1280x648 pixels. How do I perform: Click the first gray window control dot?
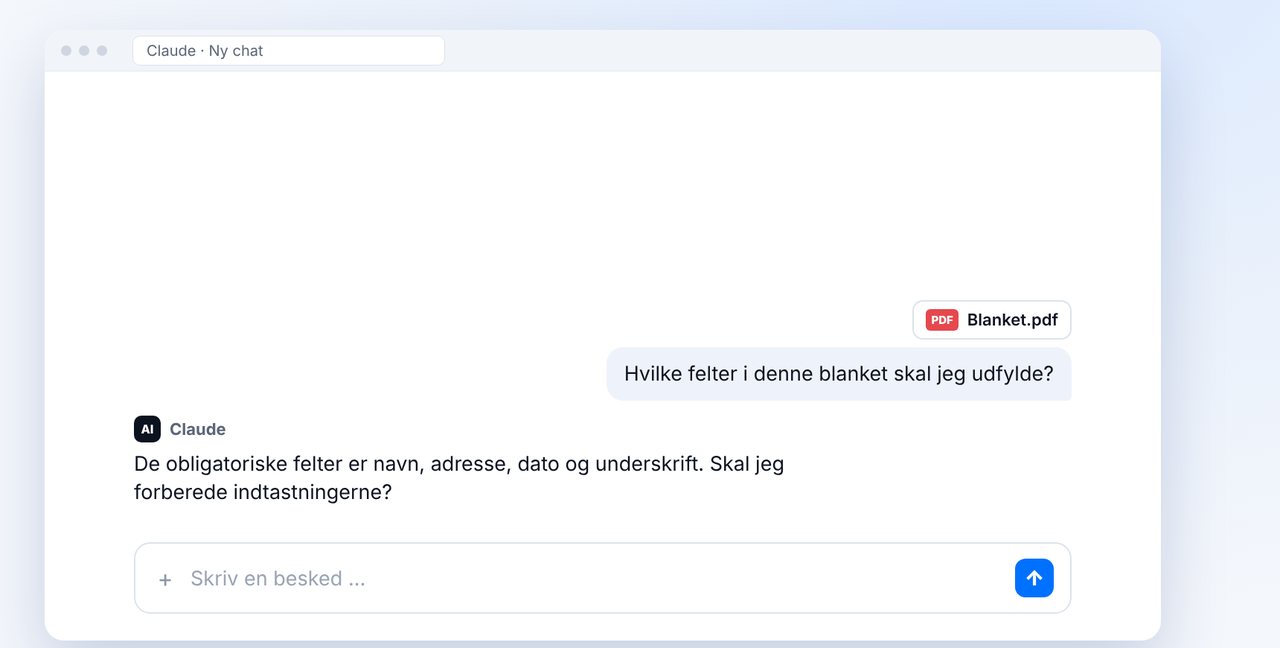click(x=66, y=51)
